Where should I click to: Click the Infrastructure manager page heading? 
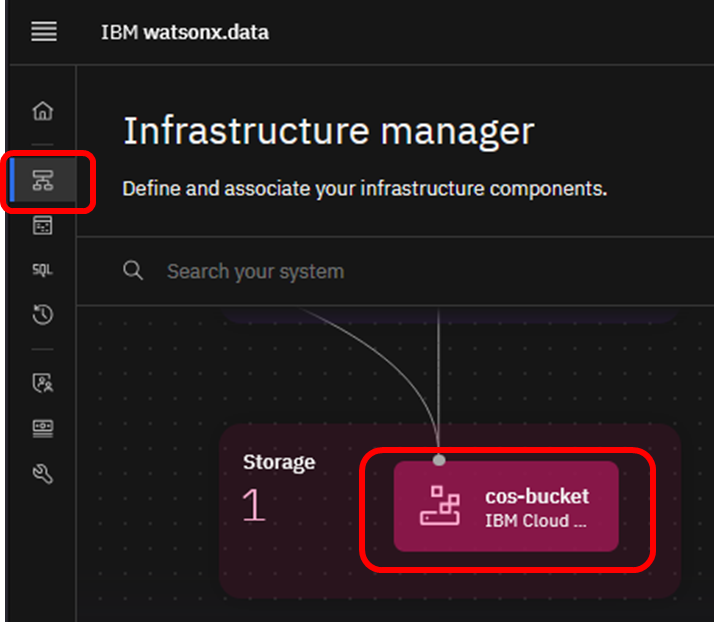coord(328,131)
